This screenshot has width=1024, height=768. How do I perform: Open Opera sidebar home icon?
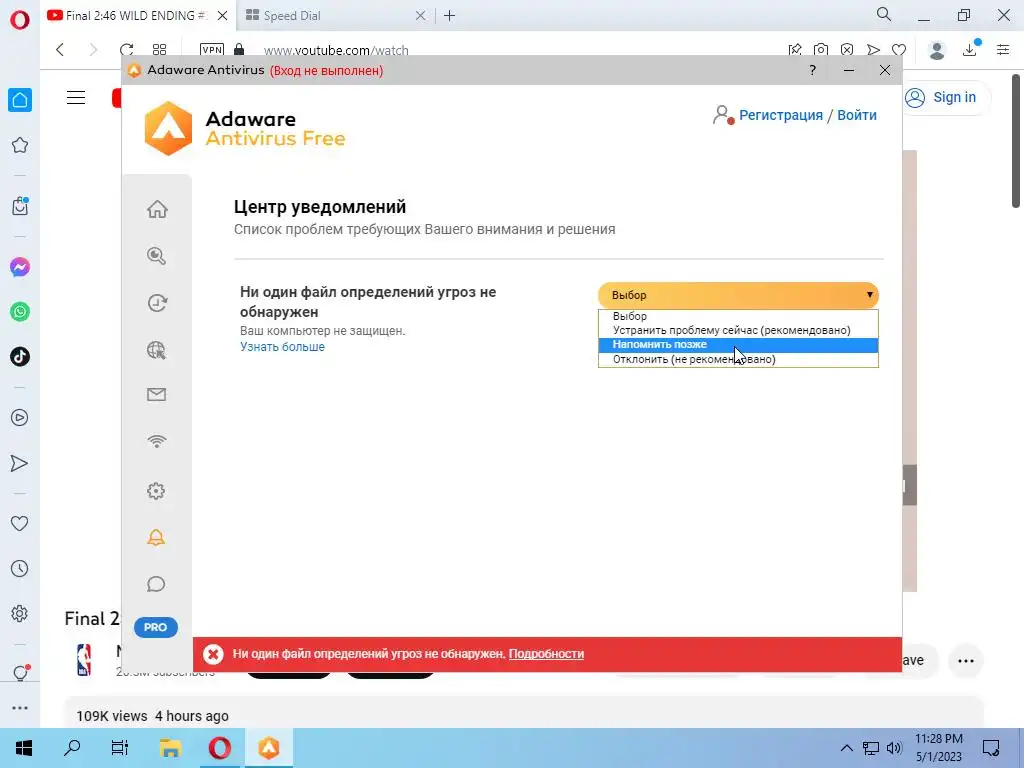[20, 100]
